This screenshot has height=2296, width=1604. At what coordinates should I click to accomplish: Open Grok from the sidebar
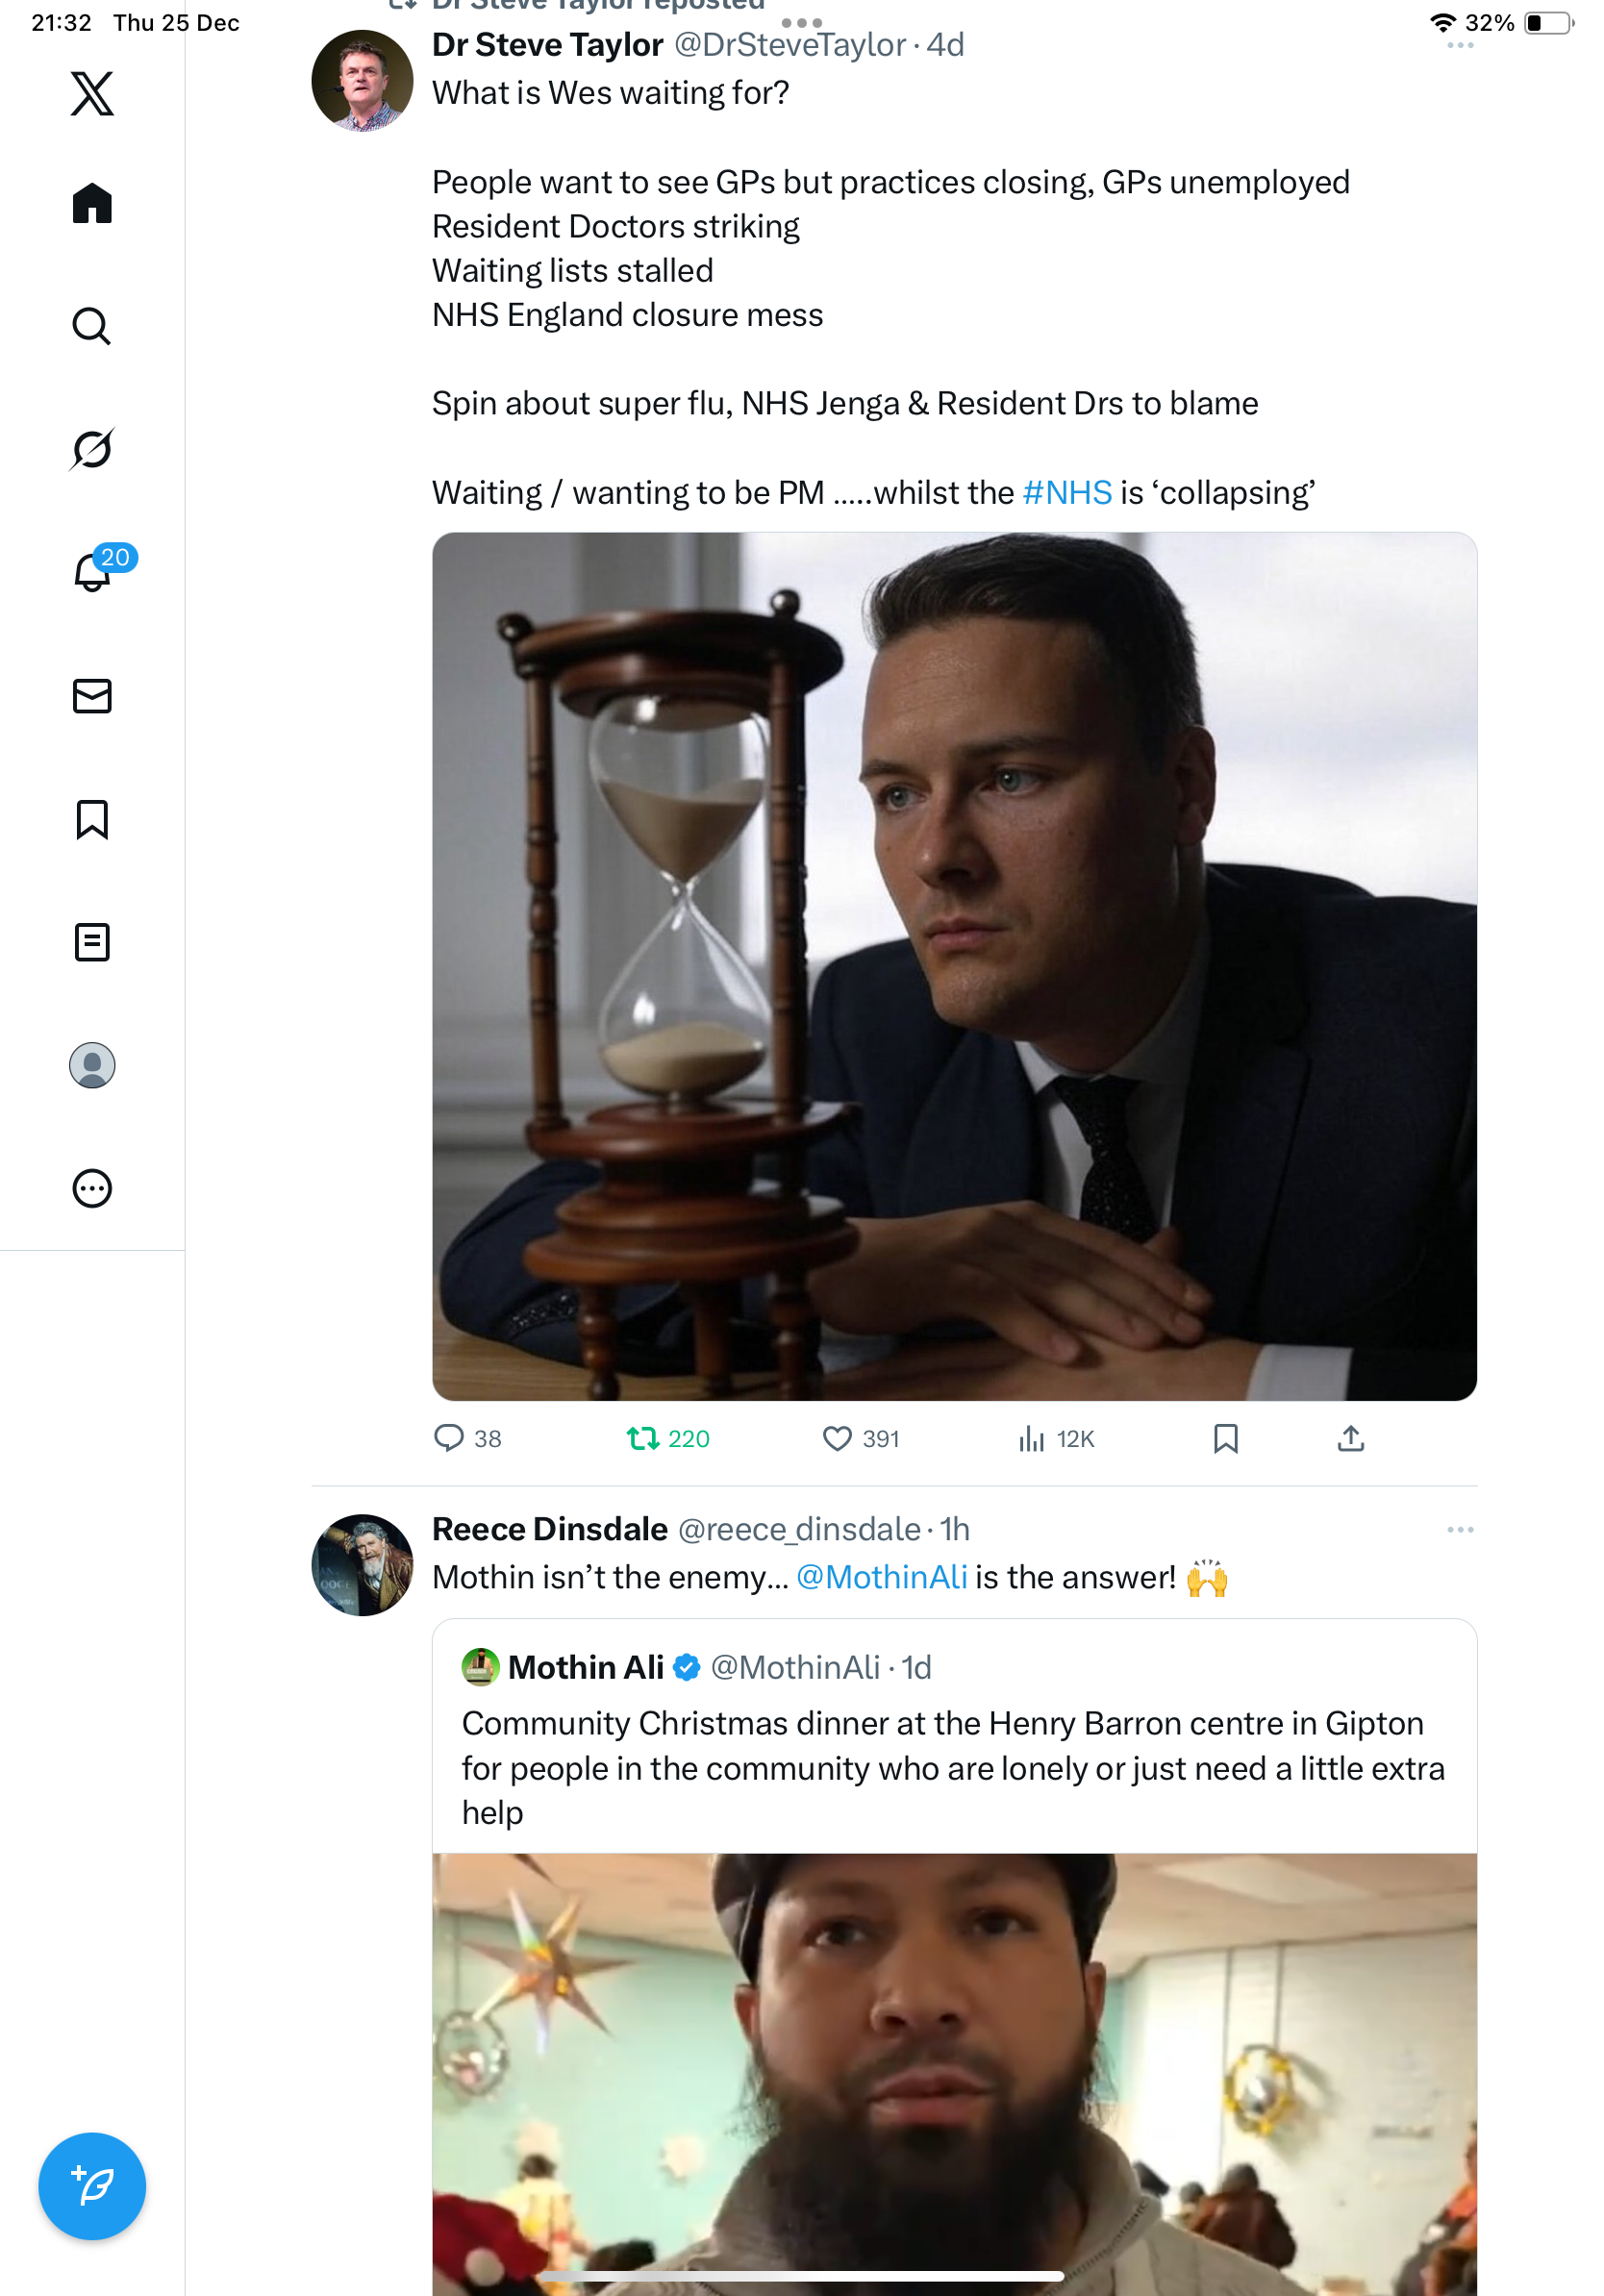coord(92,449)
